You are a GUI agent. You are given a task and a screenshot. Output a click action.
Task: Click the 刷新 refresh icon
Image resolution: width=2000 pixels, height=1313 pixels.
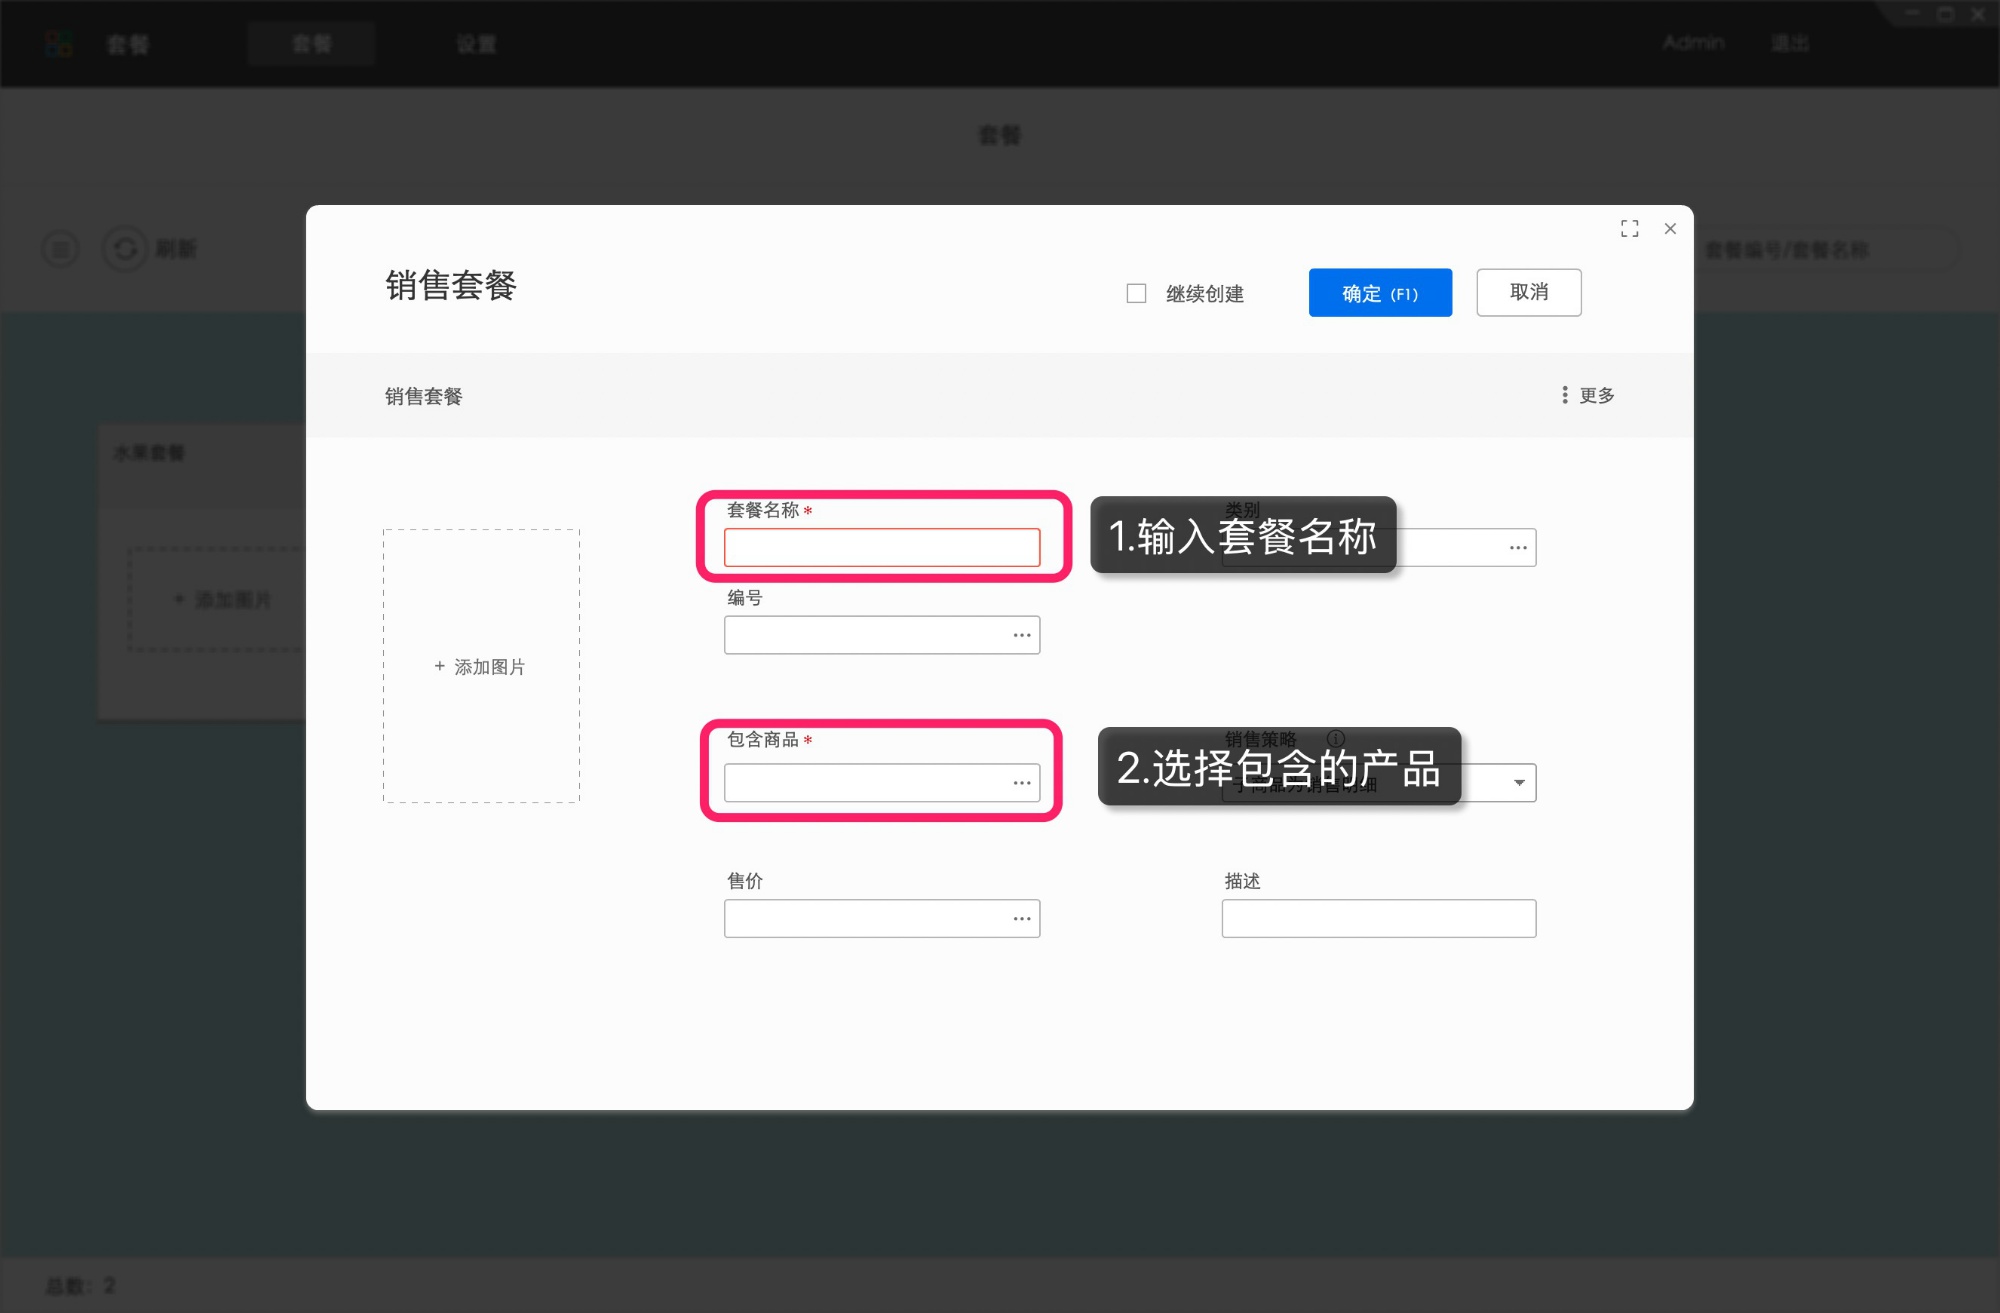pos(125,249)
